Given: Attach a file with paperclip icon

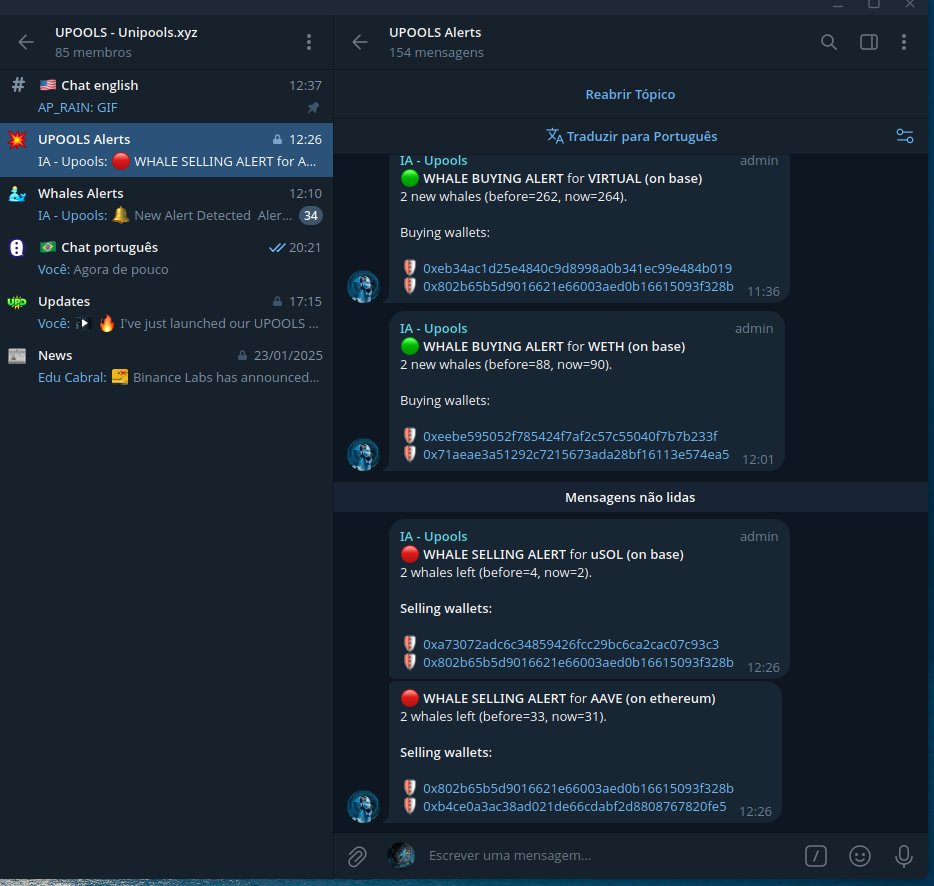Looking at the screenshot, I should tap(357, 856).
